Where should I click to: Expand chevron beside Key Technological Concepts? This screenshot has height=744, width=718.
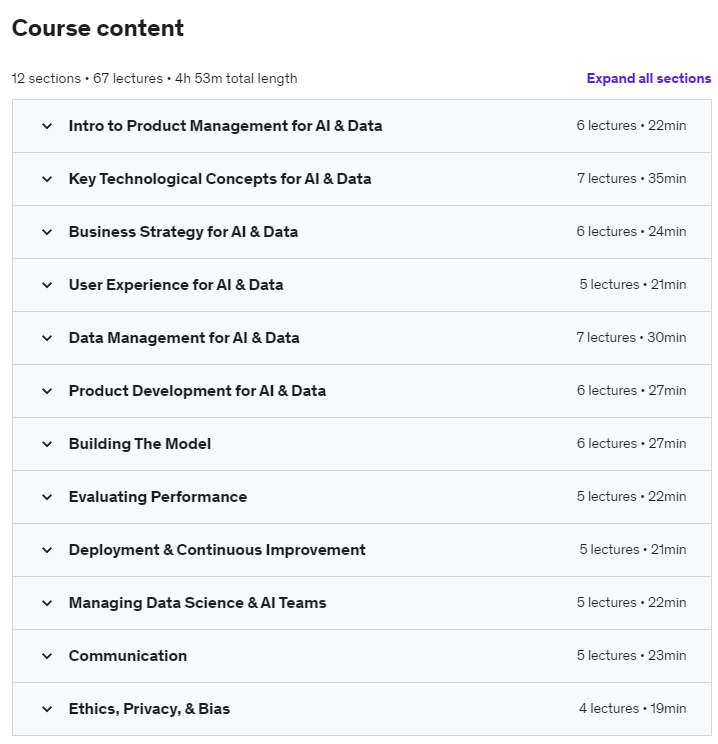(x=47, y=179)
